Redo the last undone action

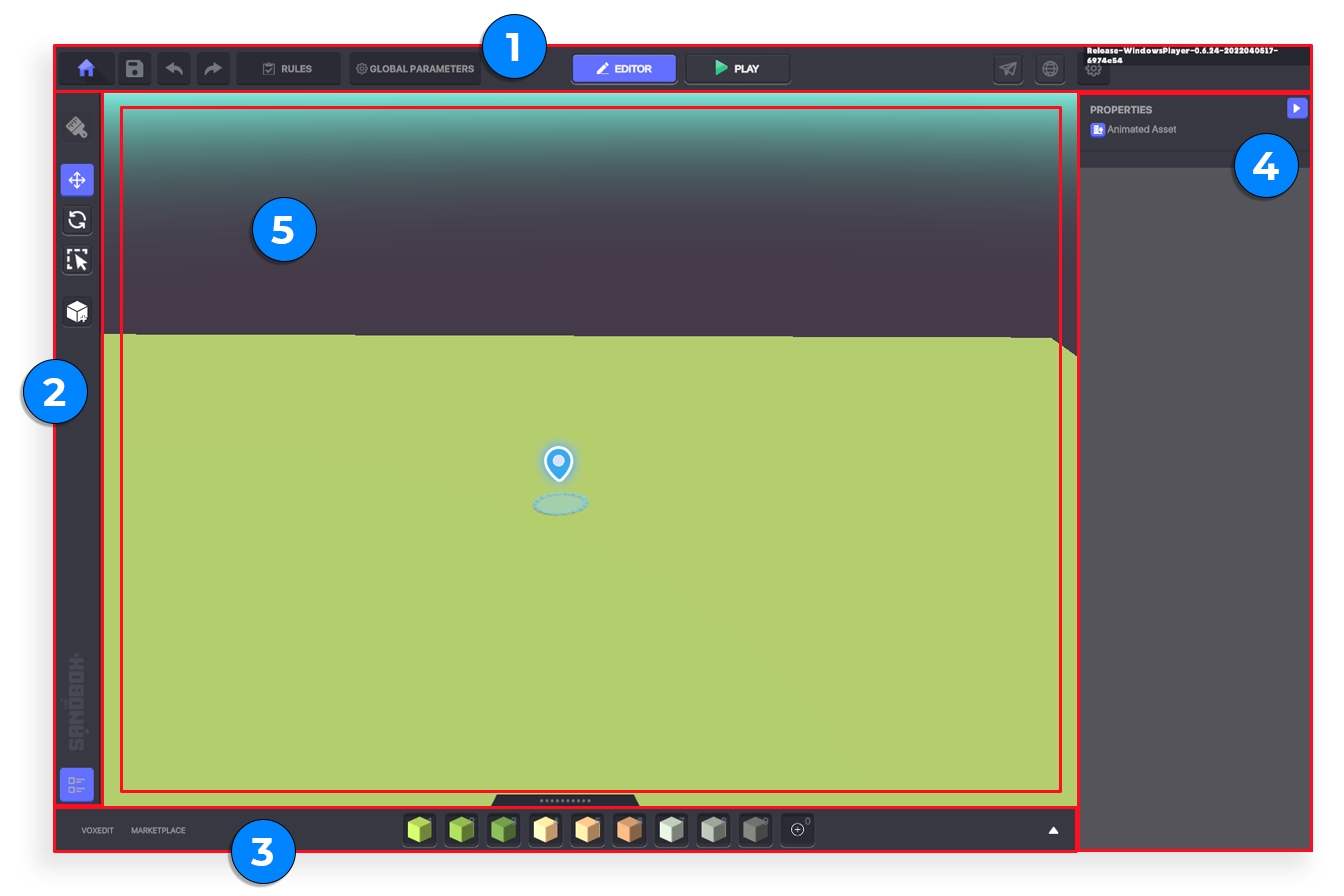click(x=212, y=69)
